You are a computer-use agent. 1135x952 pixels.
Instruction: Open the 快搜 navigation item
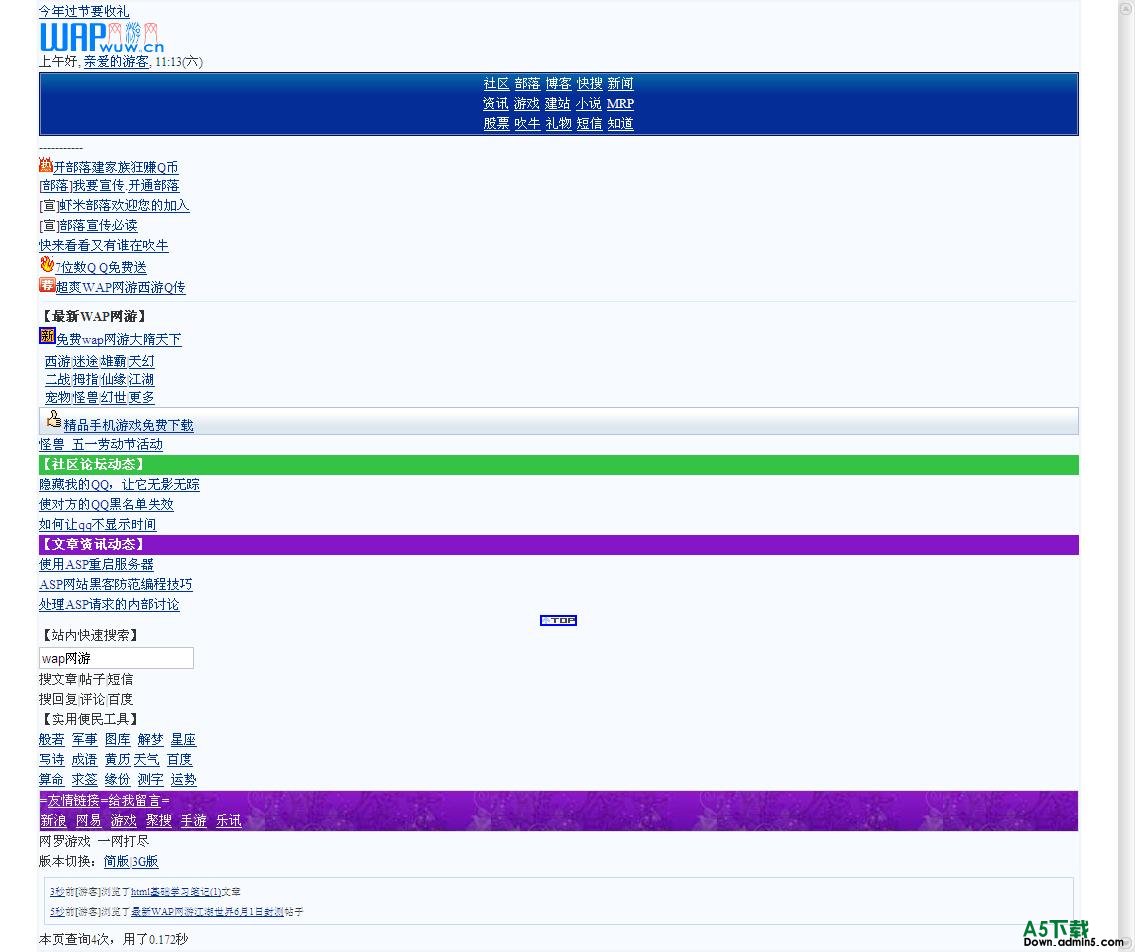pos(590,84)
